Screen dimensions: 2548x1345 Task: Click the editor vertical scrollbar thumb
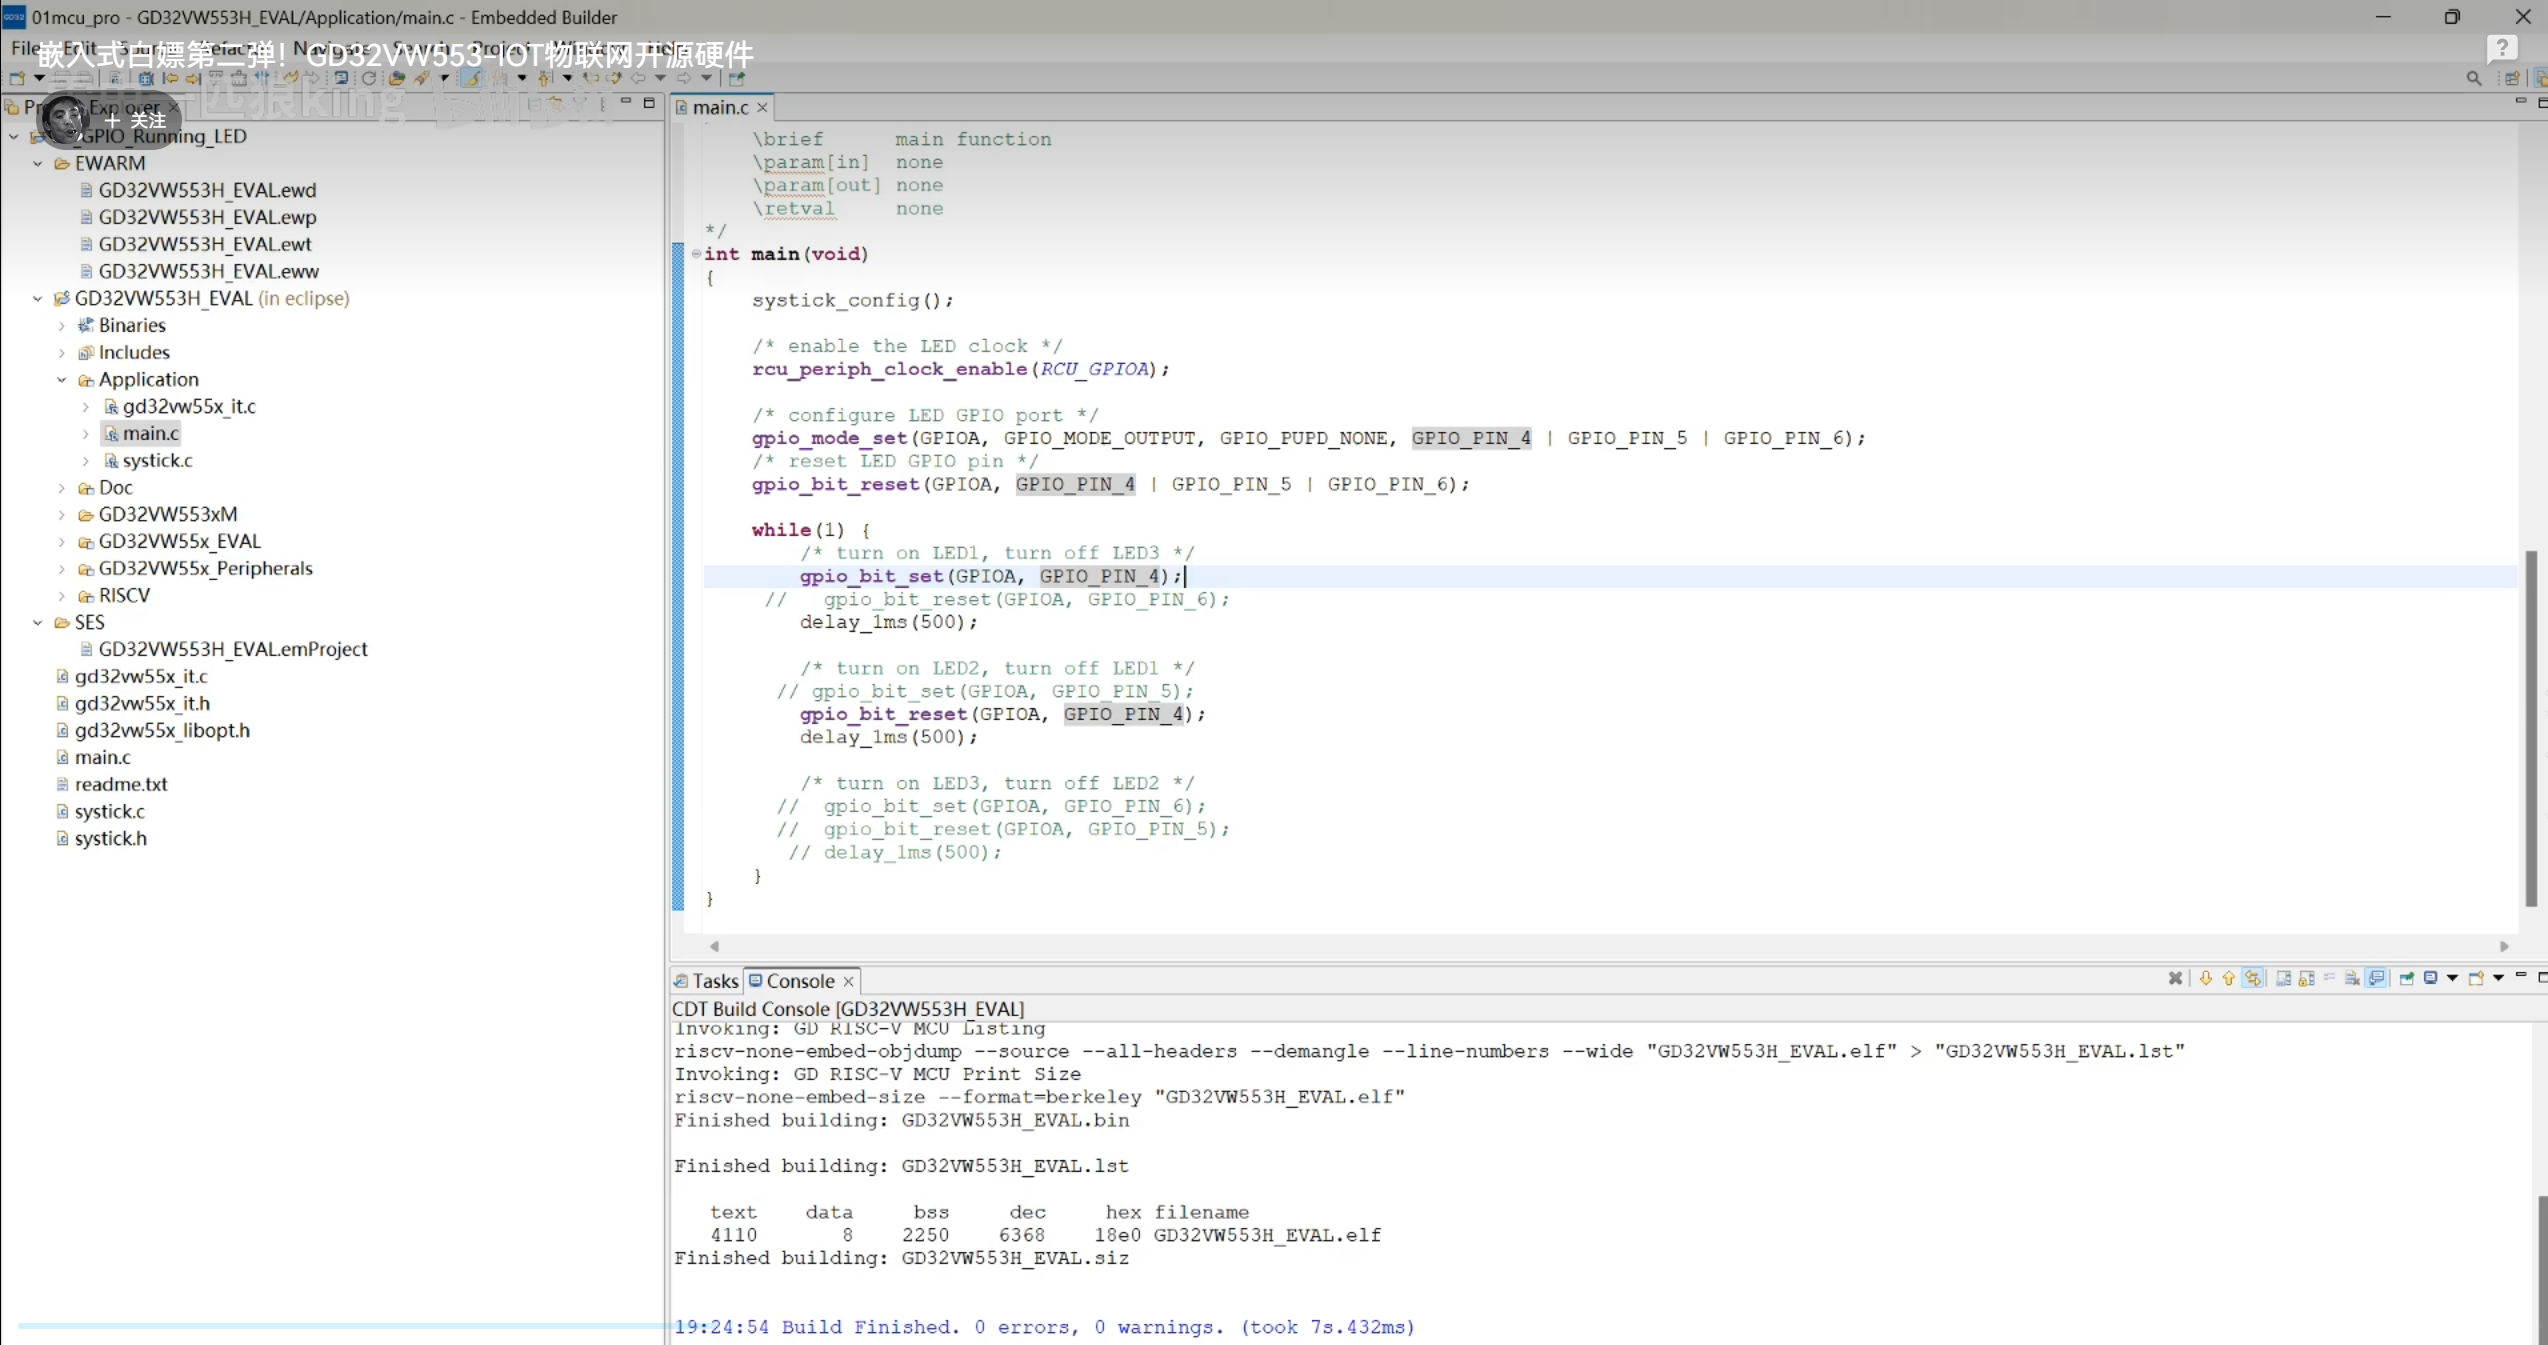[2530, 728]
